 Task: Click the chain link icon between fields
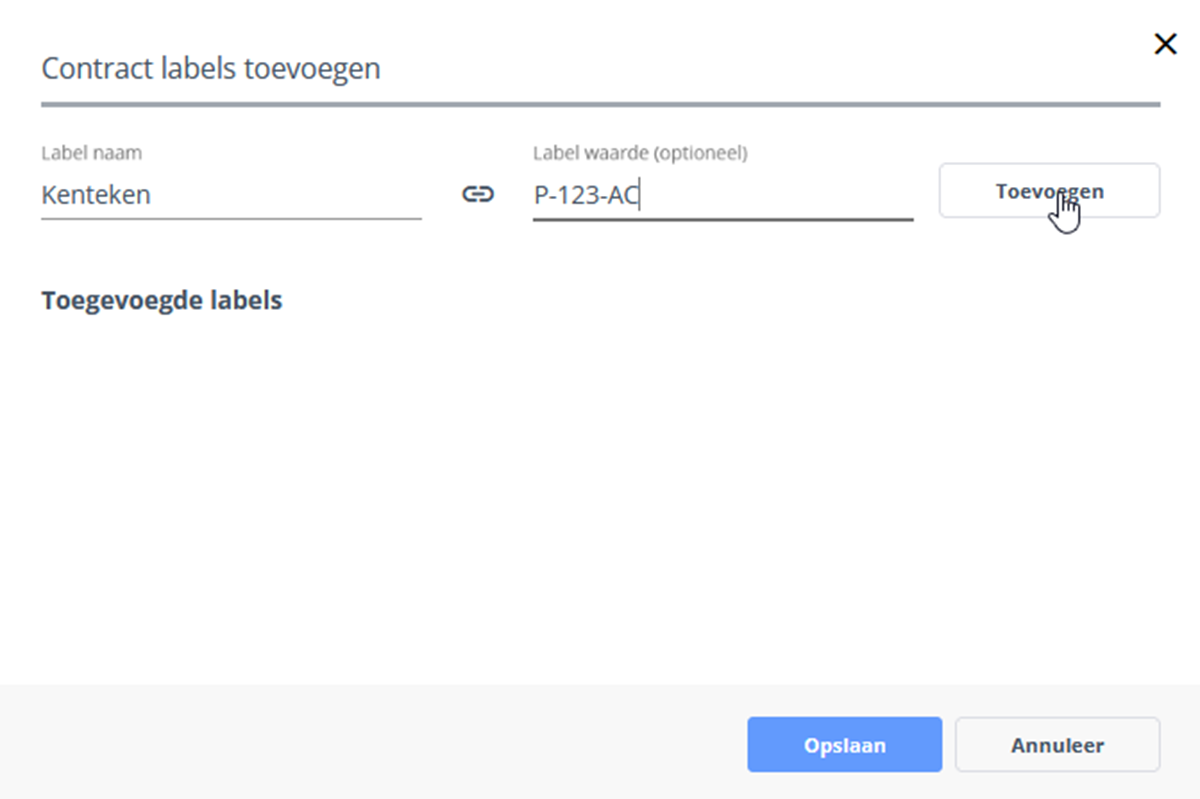tap(477, 195)
